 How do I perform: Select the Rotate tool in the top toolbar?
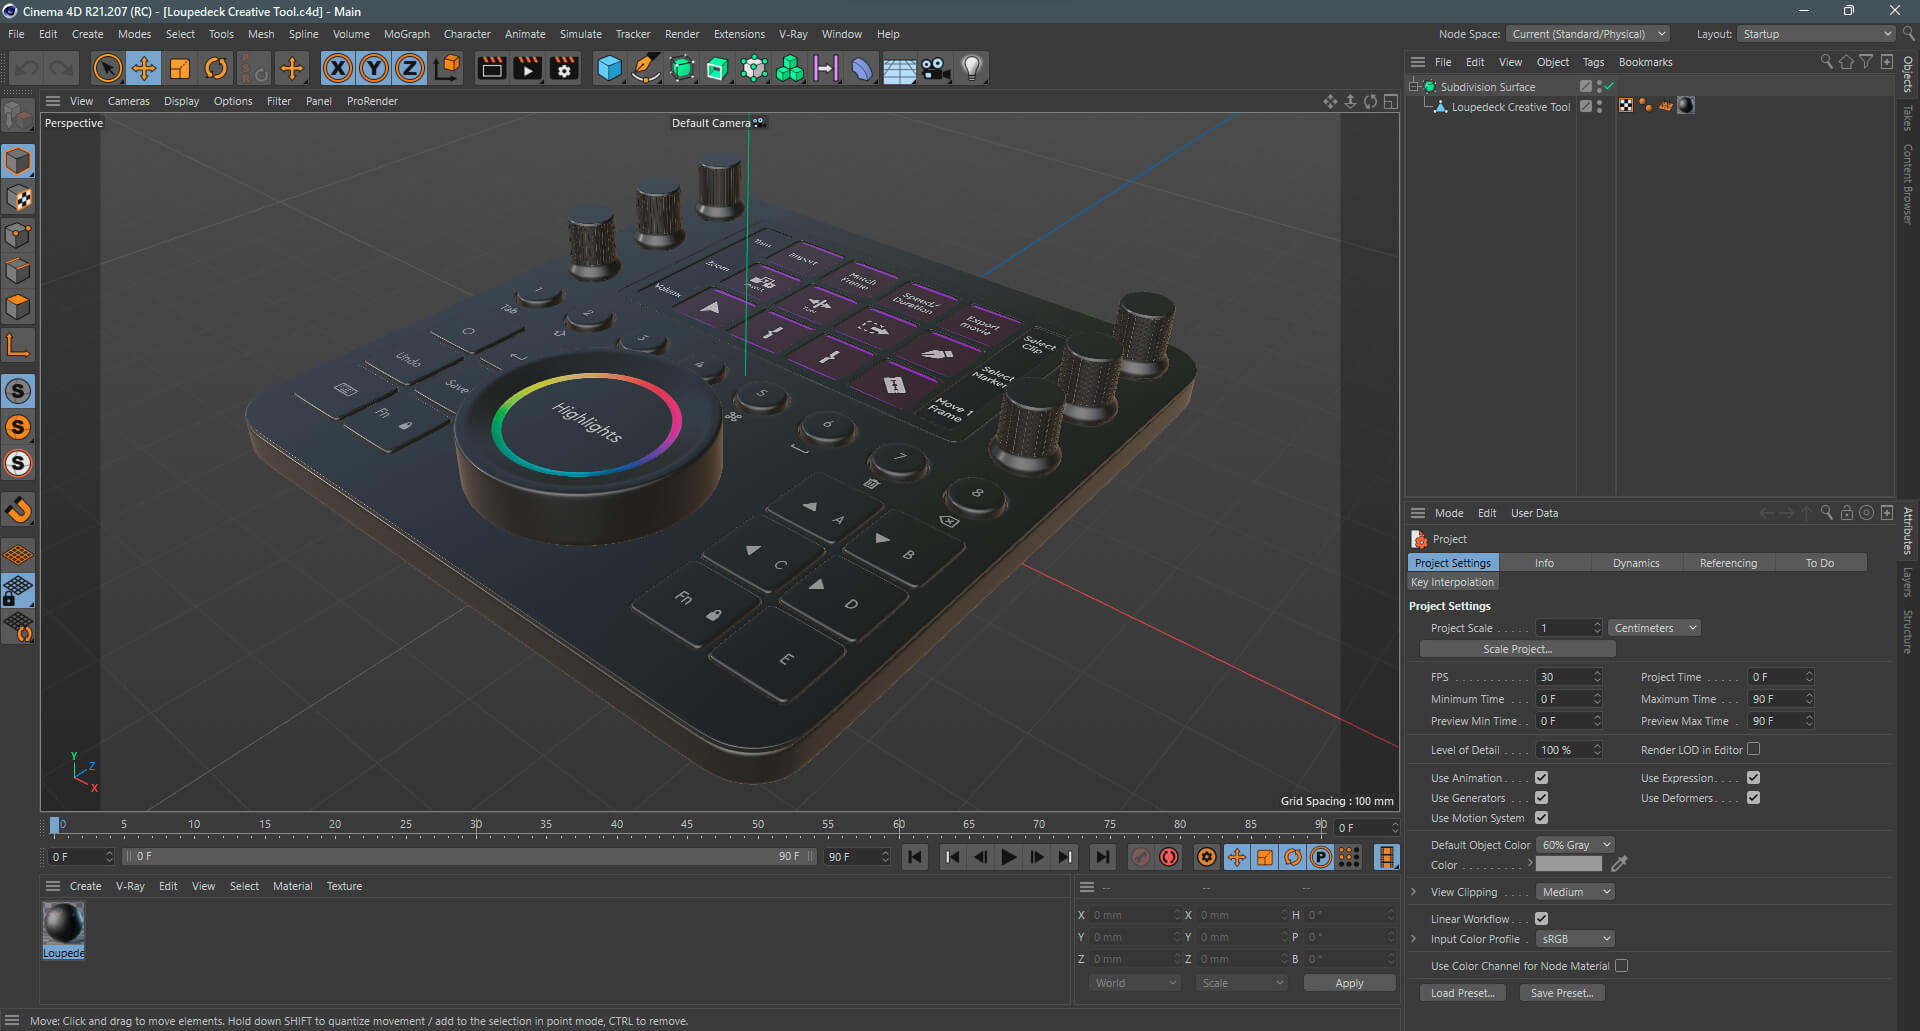point(216,68)
